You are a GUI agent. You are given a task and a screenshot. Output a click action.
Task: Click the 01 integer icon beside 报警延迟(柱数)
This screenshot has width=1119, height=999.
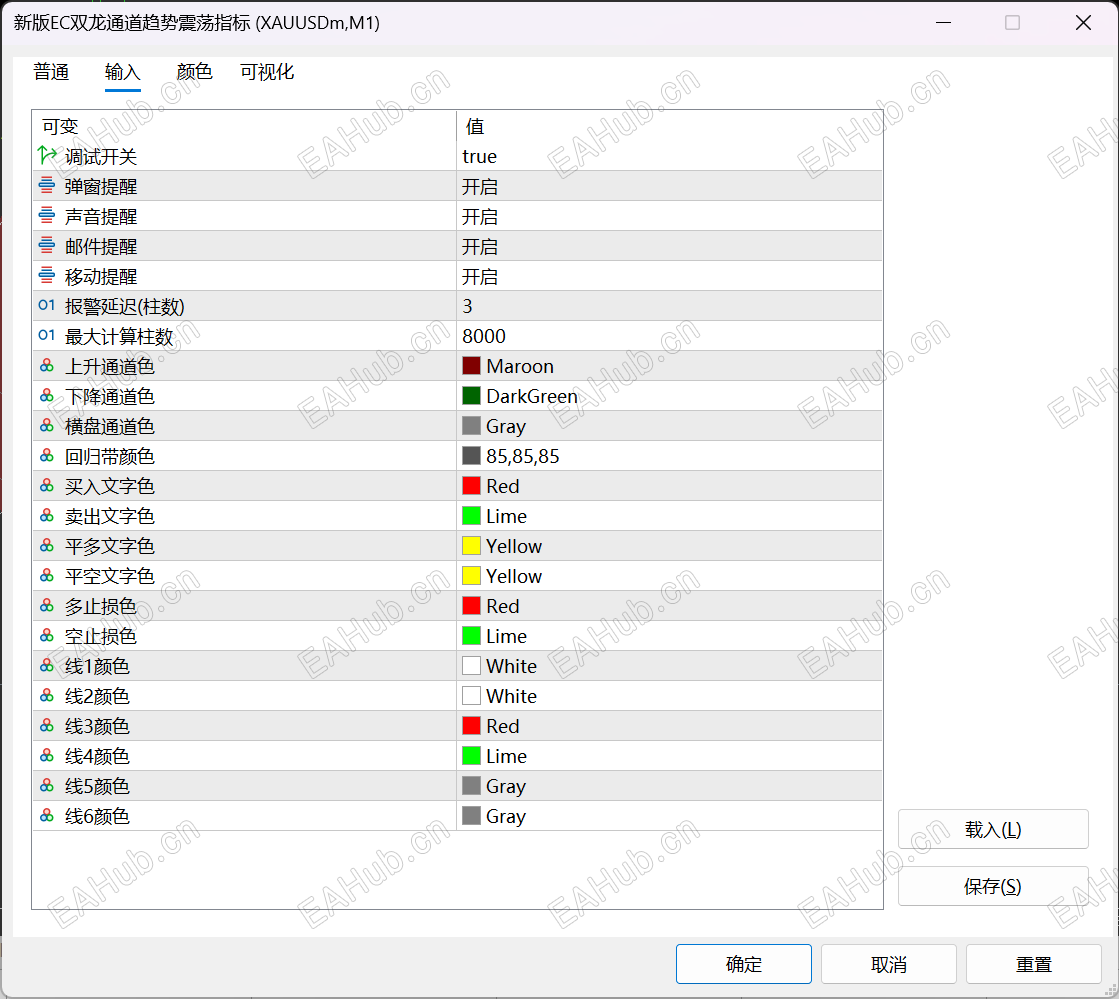46,305
